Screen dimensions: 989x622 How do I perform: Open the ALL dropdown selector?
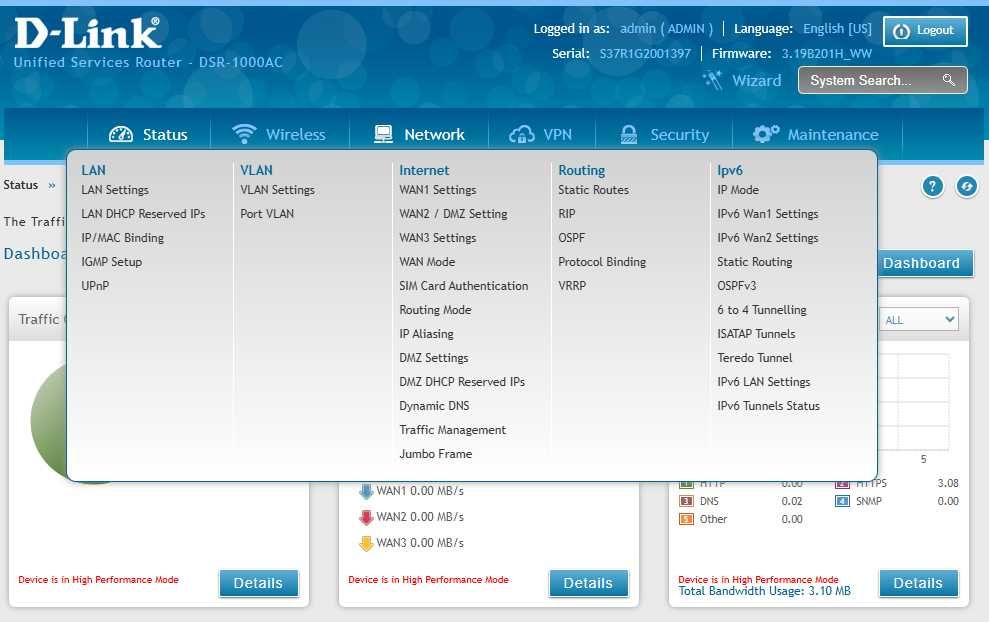point(919,319)
